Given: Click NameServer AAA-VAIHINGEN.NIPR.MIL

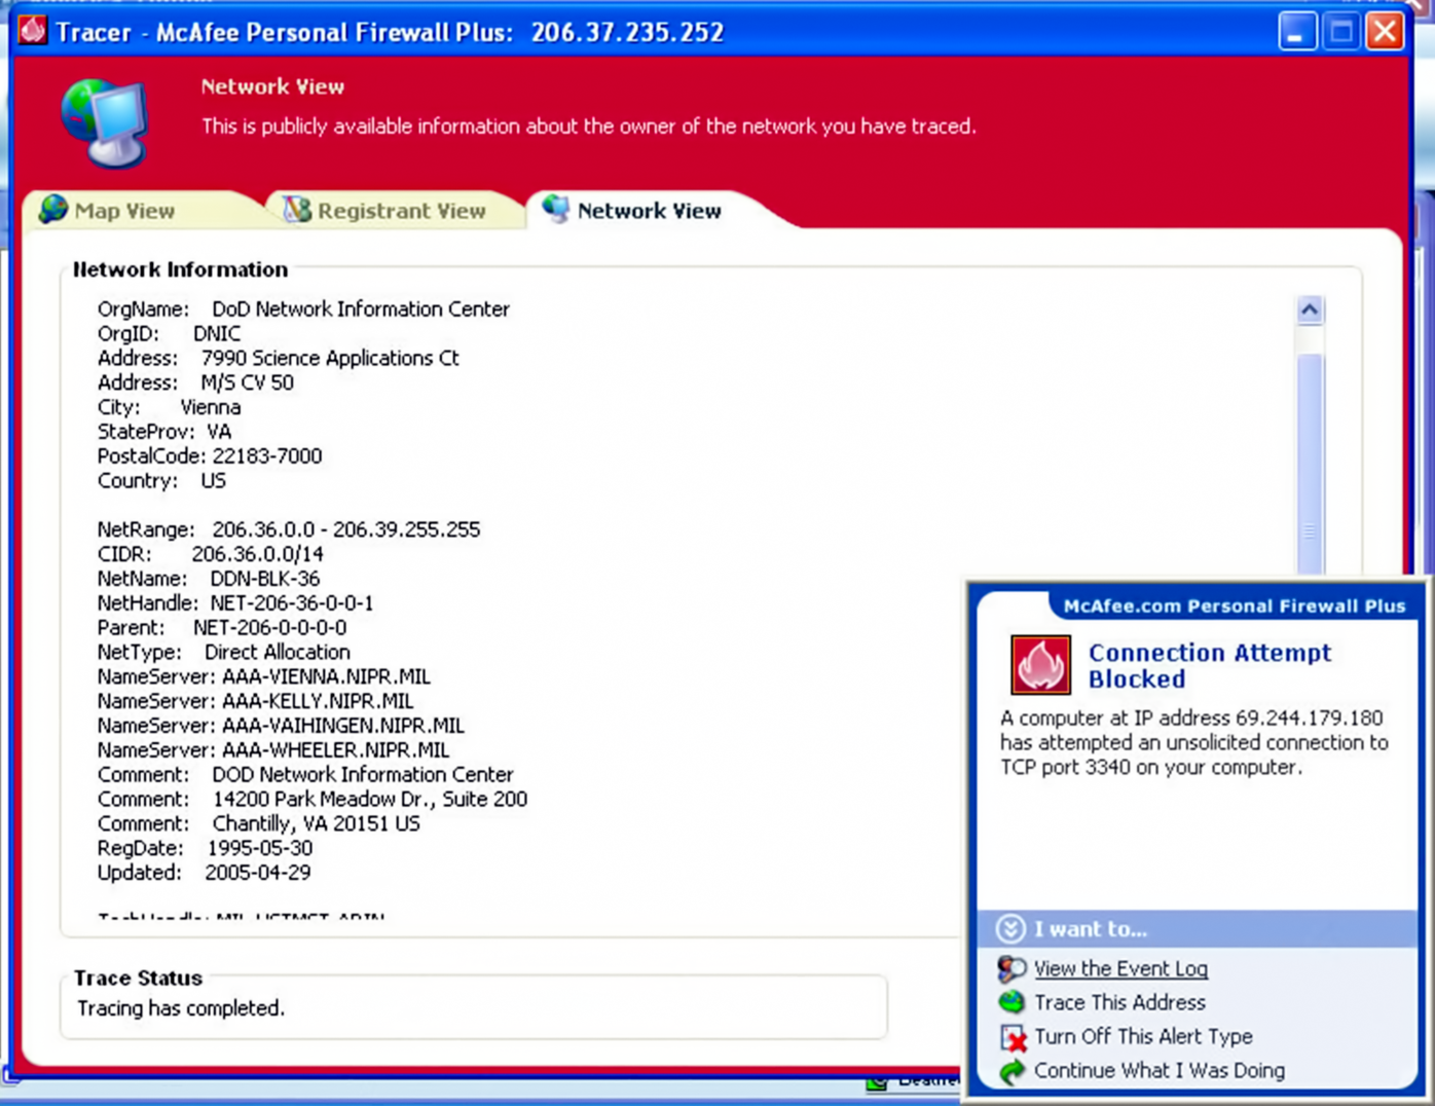Looking at the screenshot, I should pyautogui.click(x=343, y=725).
